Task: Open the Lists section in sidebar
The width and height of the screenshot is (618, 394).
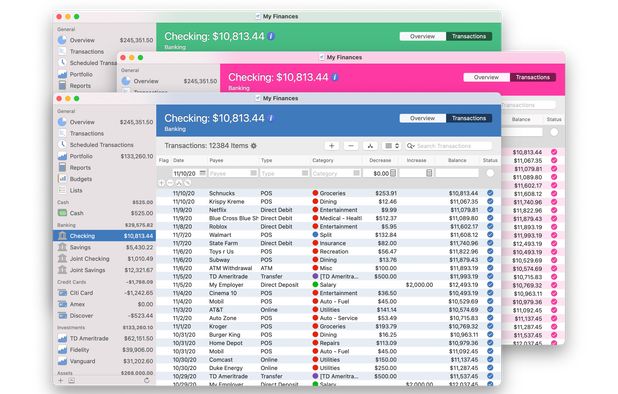Action: pos(105,190)
